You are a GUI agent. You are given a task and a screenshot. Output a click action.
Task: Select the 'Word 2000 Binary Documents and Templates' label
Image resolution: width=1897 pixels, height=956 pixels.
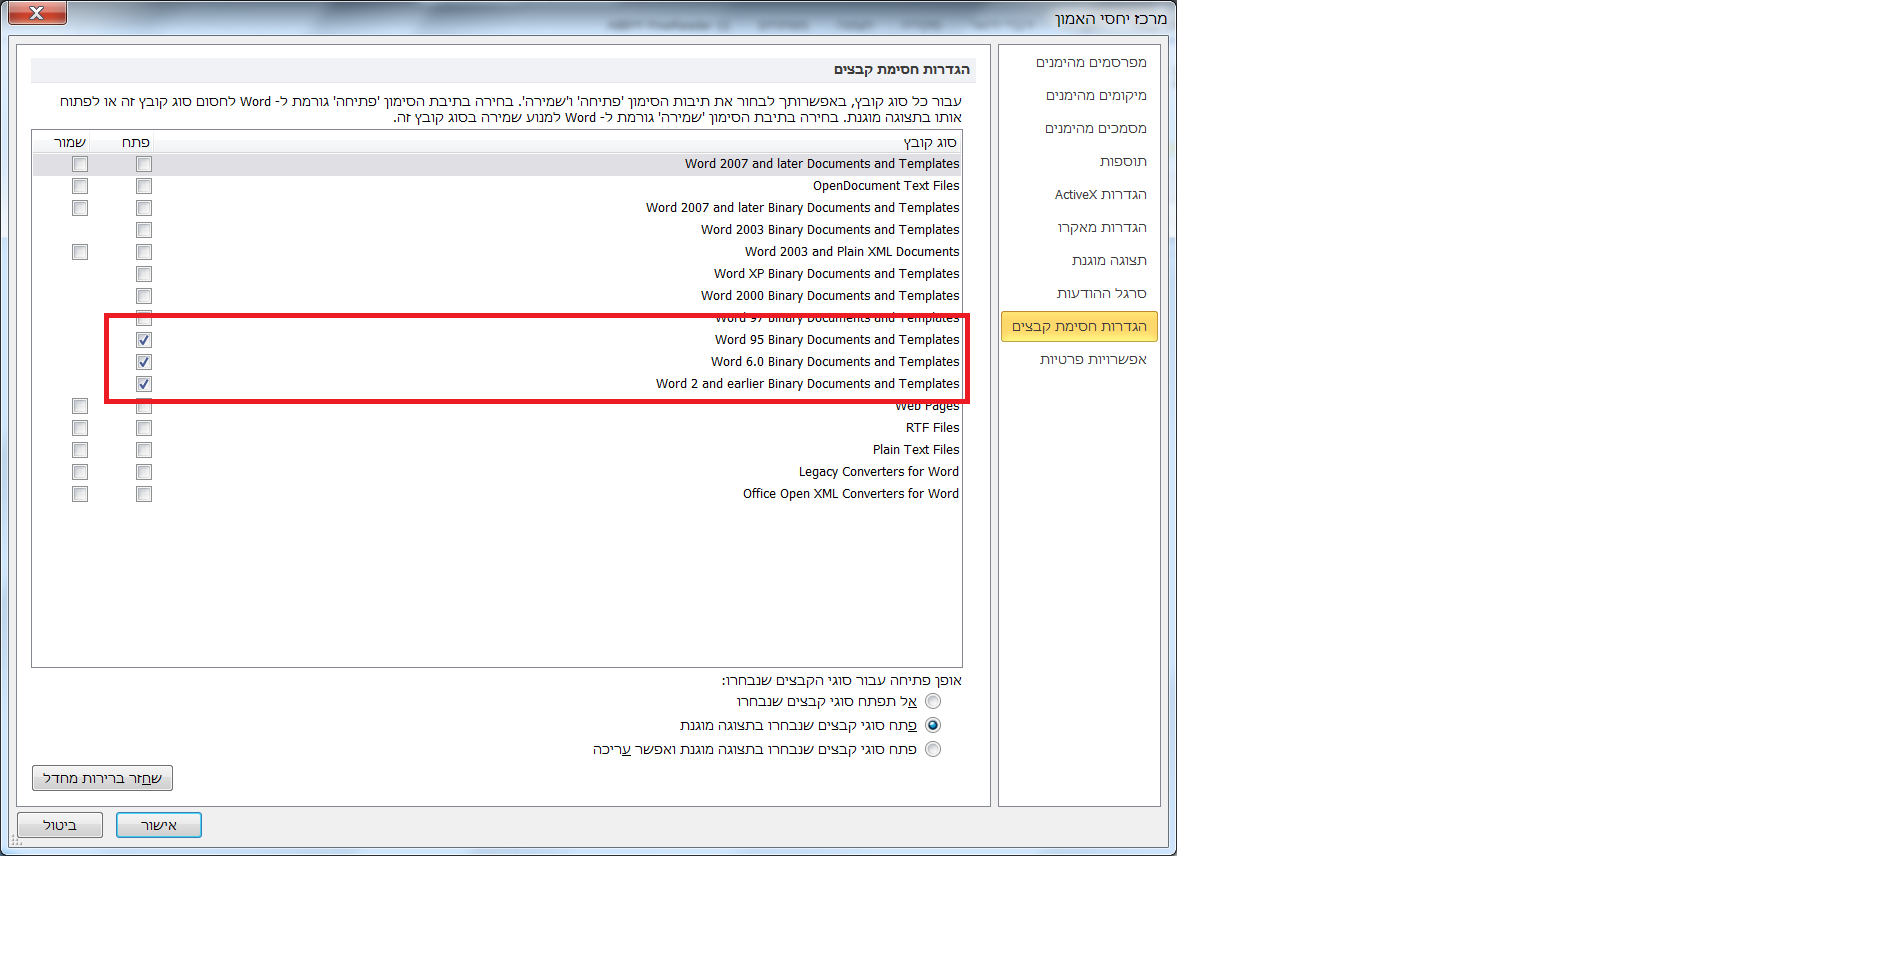click(830, 296)
